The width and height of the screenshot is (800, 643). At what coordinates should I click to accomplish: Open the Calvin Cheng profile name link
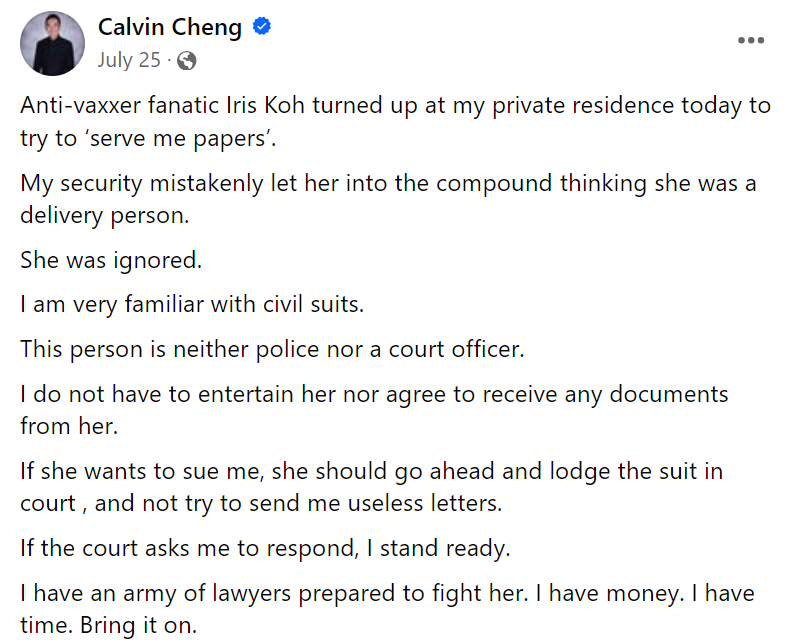[170, 27]
